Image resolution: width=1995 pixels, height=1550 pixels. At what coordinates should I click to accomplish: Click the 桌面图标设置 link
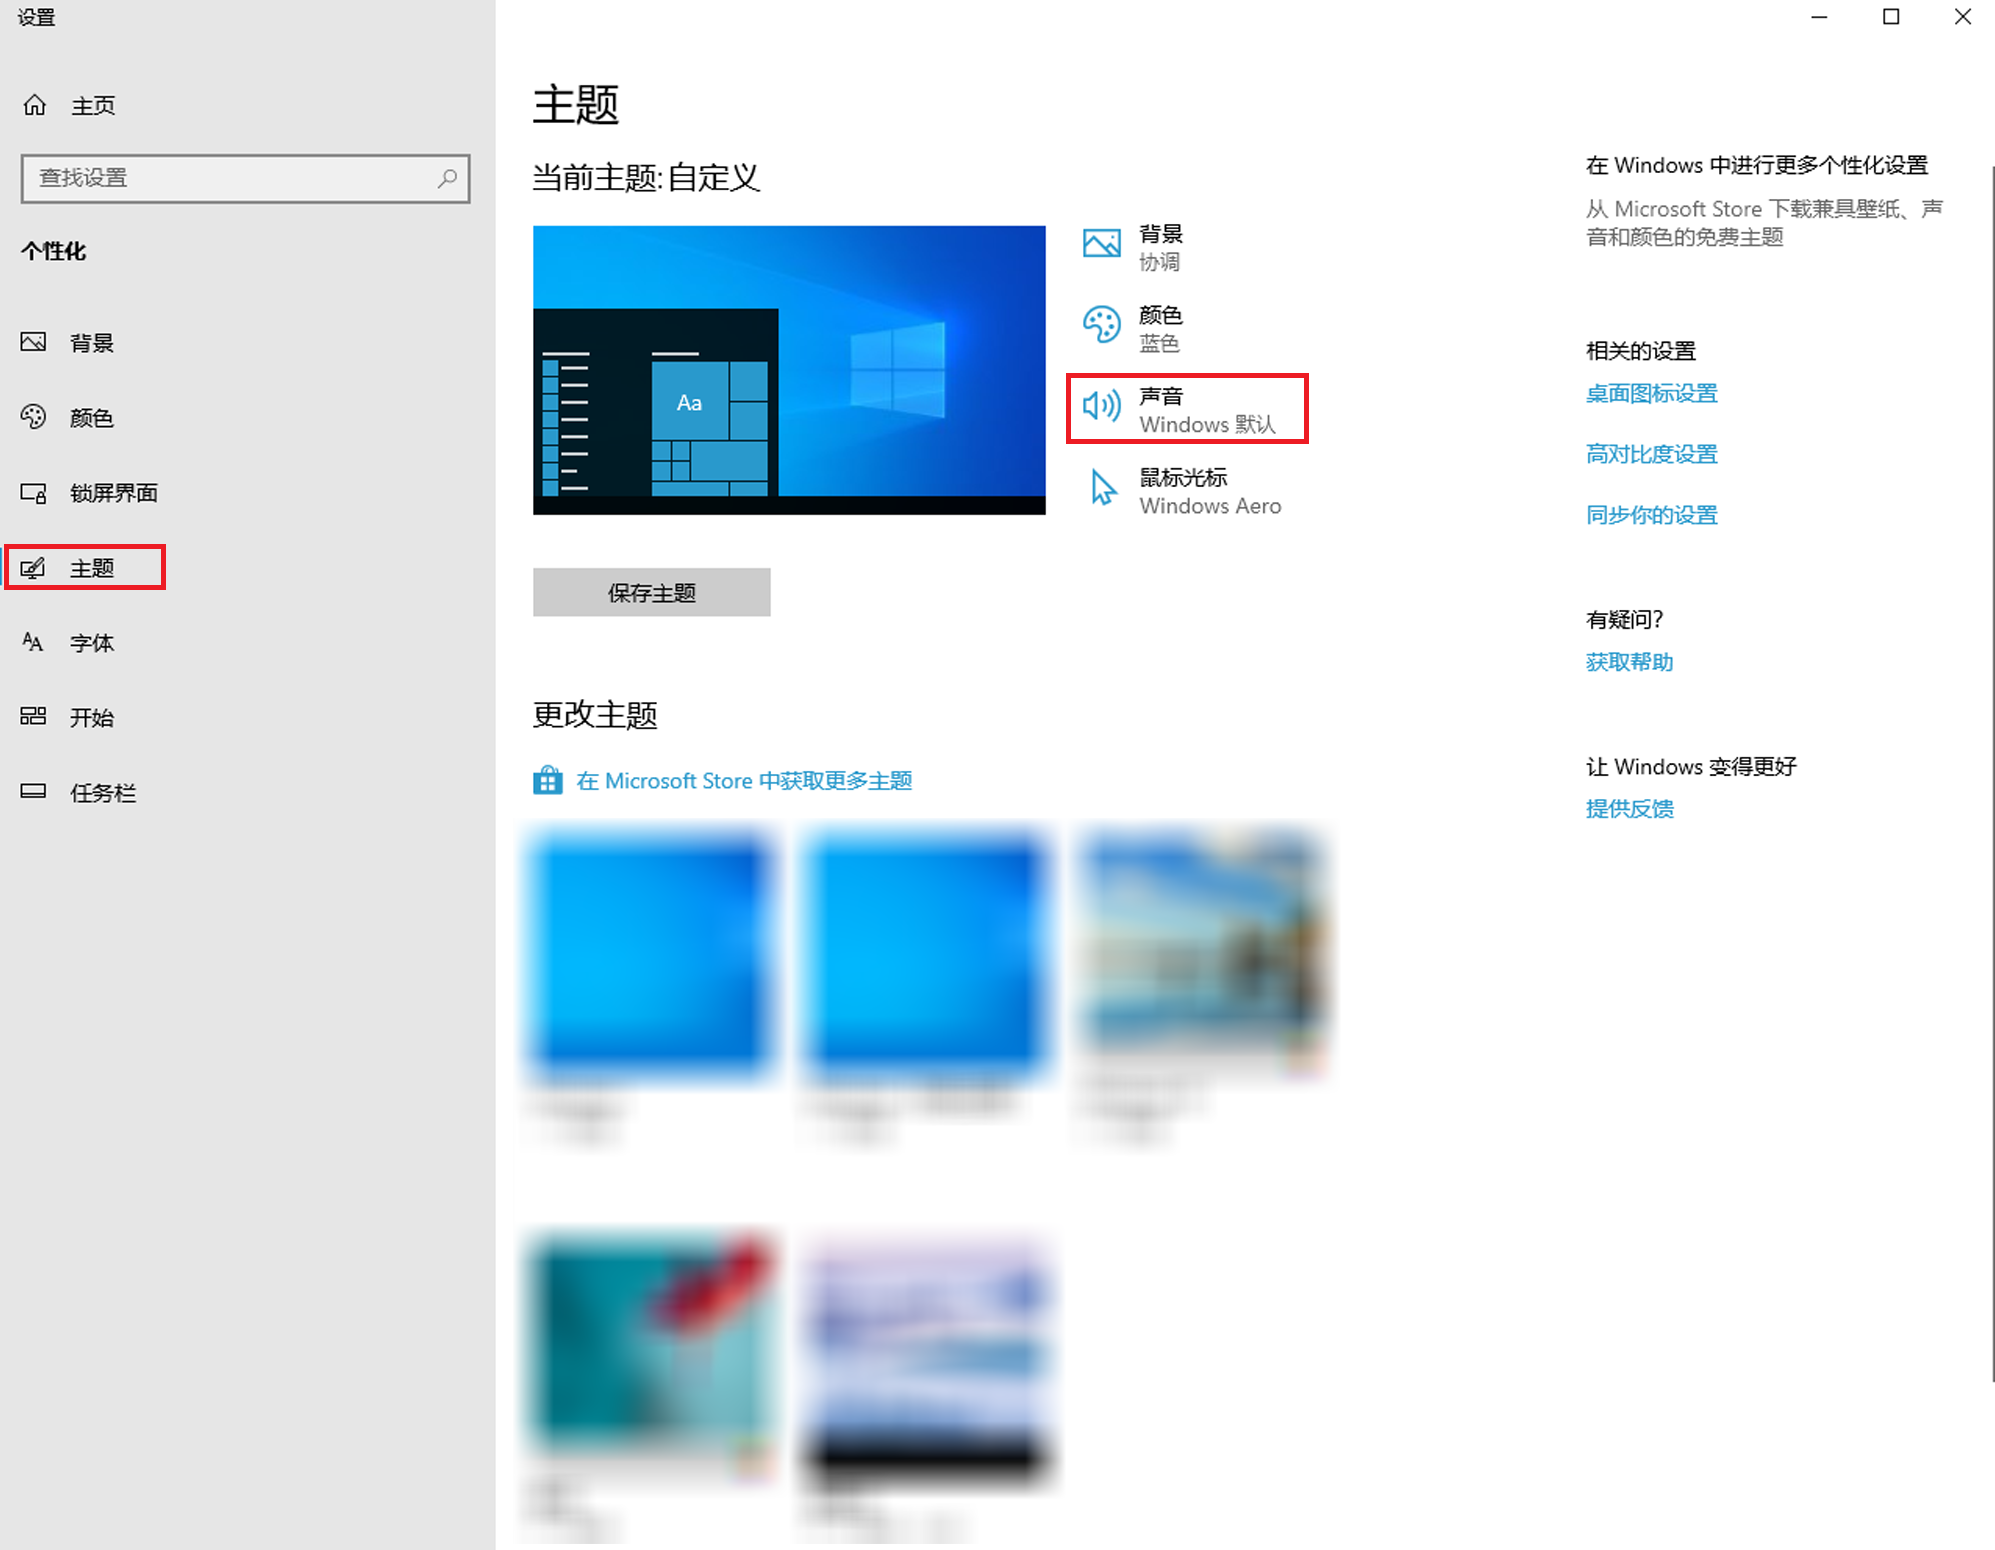[x=1651, y=394]
